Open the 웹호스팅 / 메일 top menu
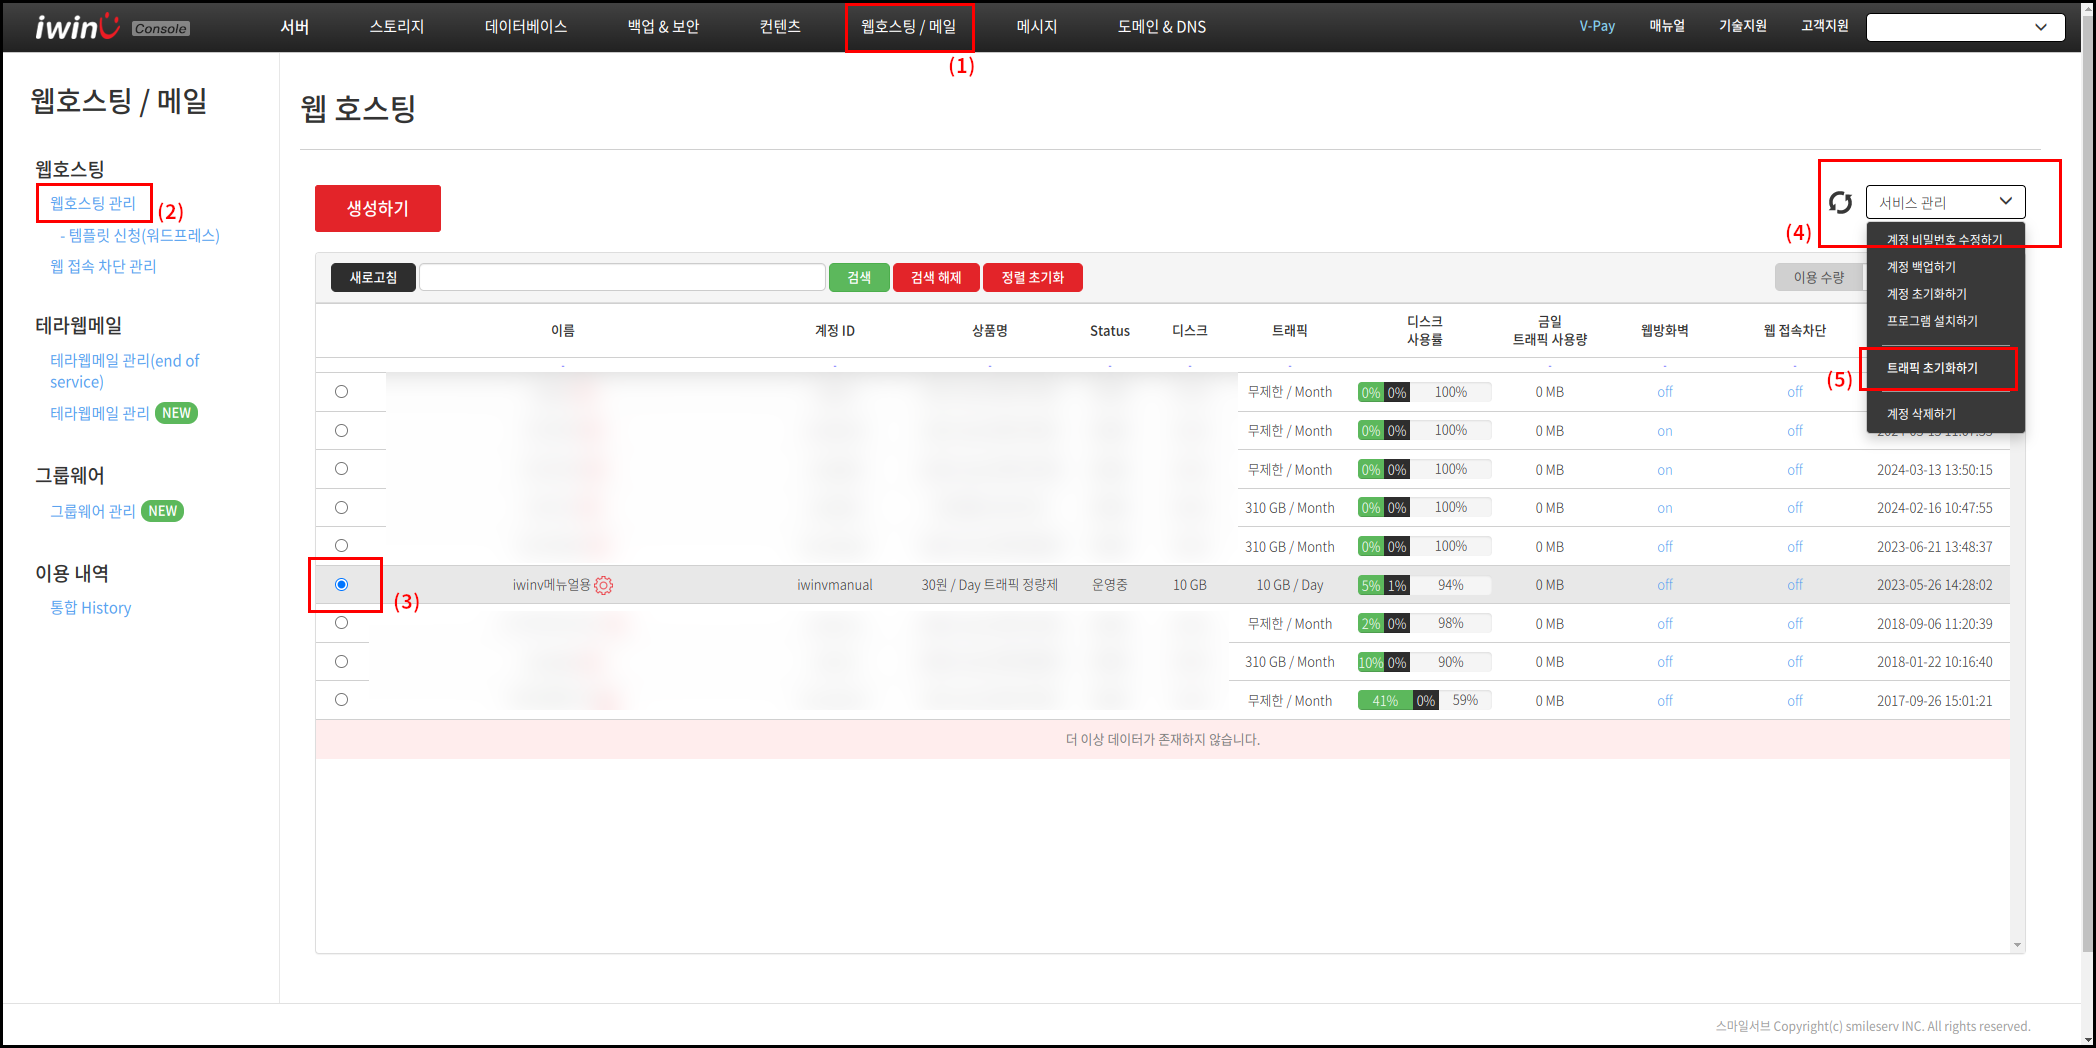The height and width of the screenshot is (1048, 2096). pos(909,27)
